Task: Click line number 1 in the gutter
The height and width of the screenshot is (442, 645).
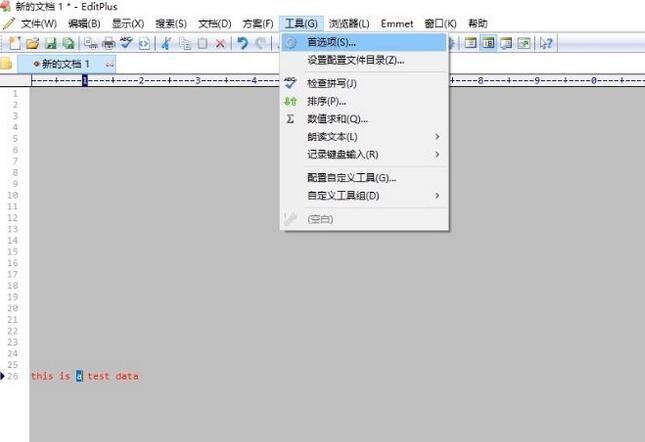Action: 15,93
